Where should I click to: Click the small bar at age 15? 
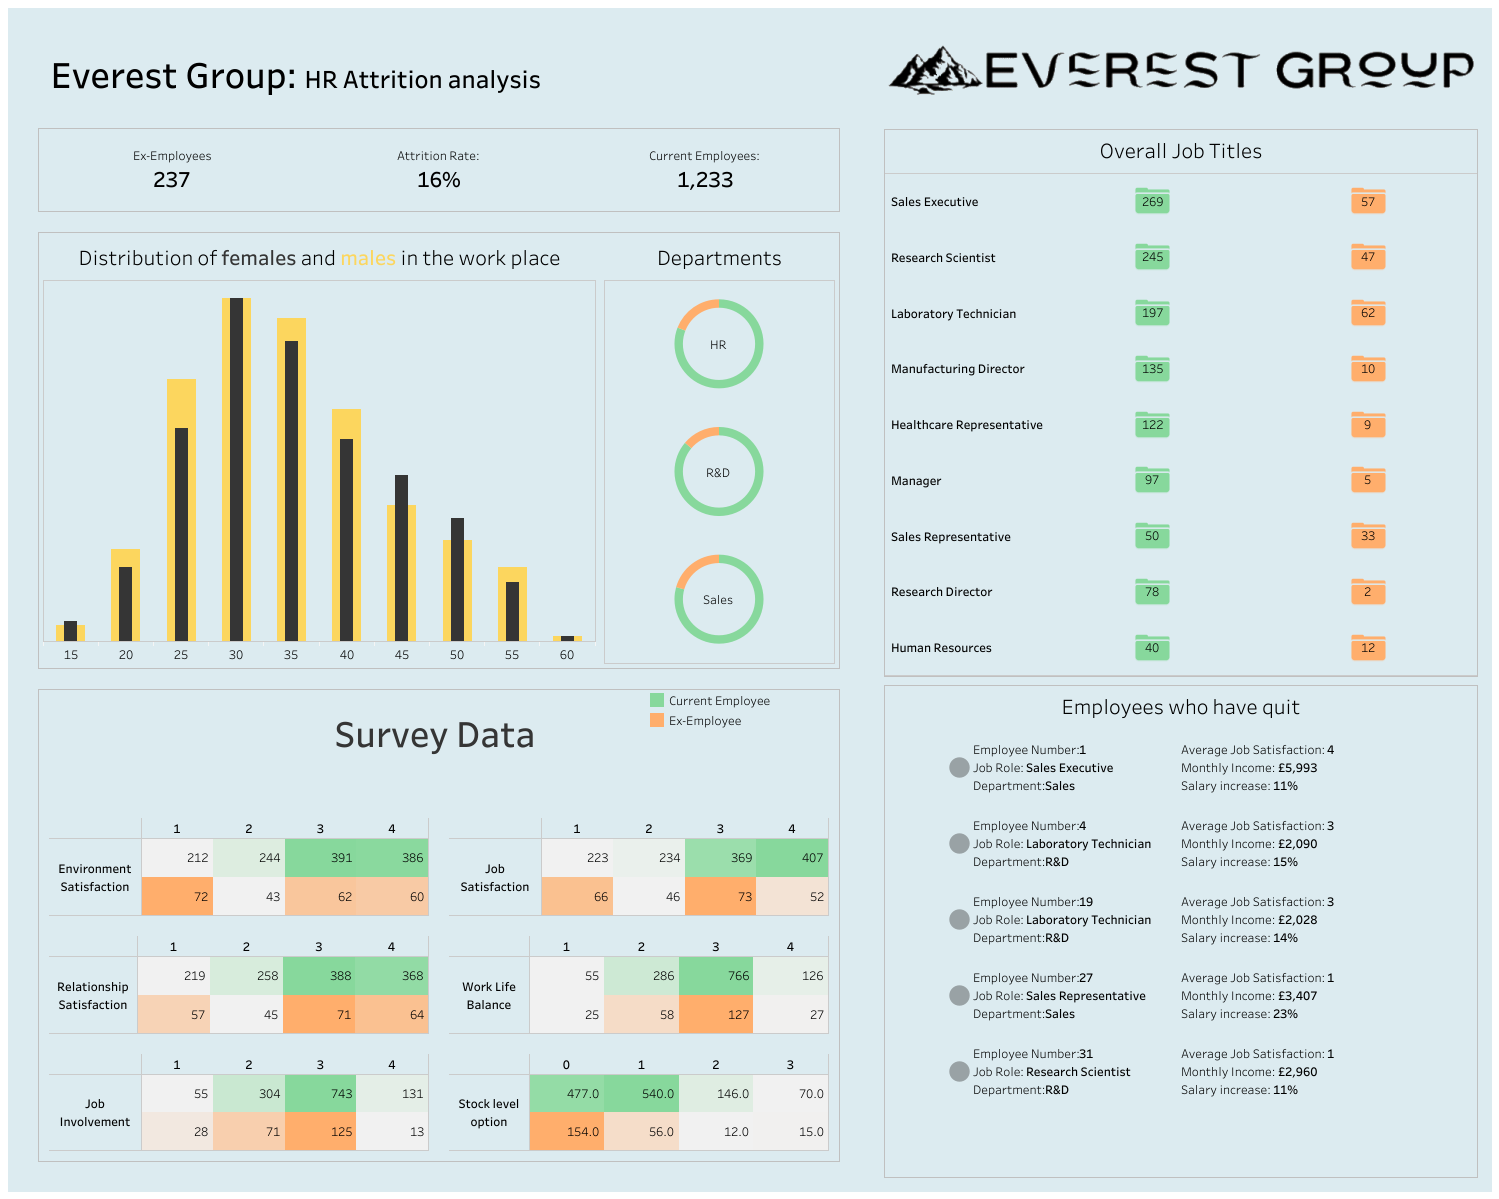(70, 631)
